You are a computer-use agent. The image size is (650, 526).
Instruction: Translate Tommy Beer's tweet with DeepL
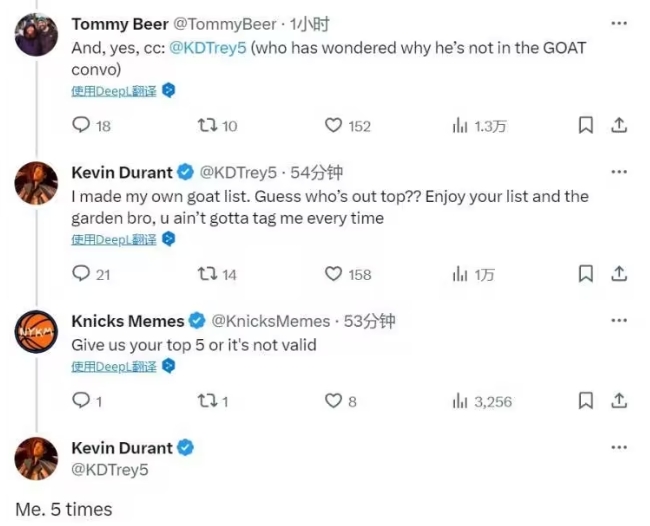(x=114, y=91)
